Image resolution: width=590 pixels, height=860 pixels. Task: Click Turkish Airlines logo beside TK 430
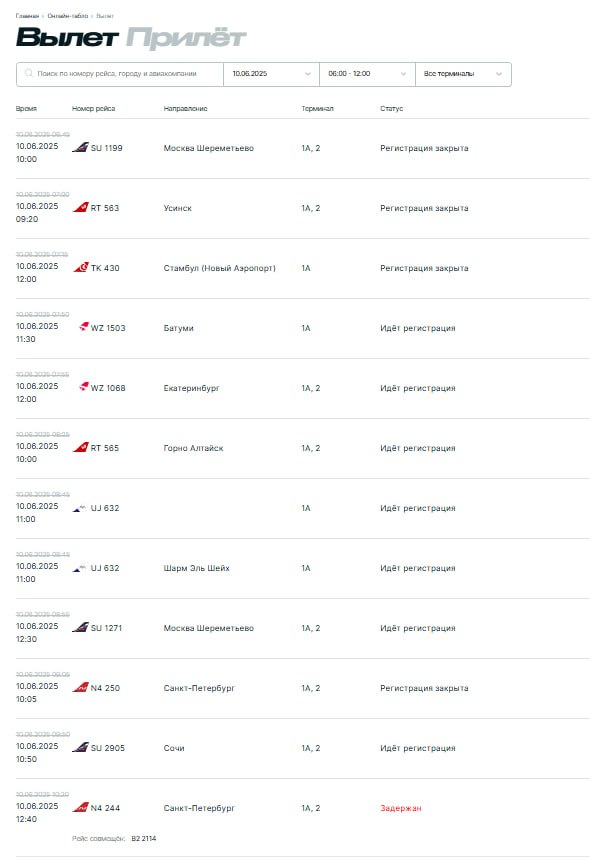[81, 267]
